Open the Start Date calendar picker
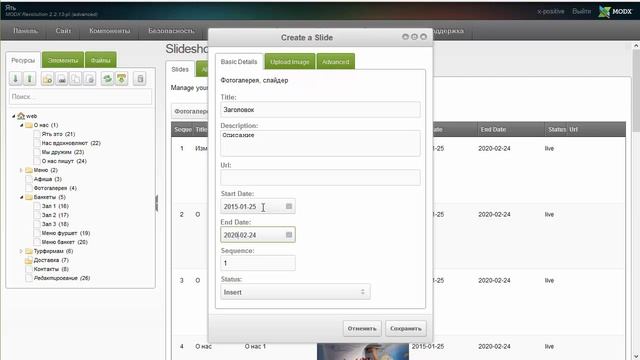Viewport: 640px width, 360px height. 289,206
